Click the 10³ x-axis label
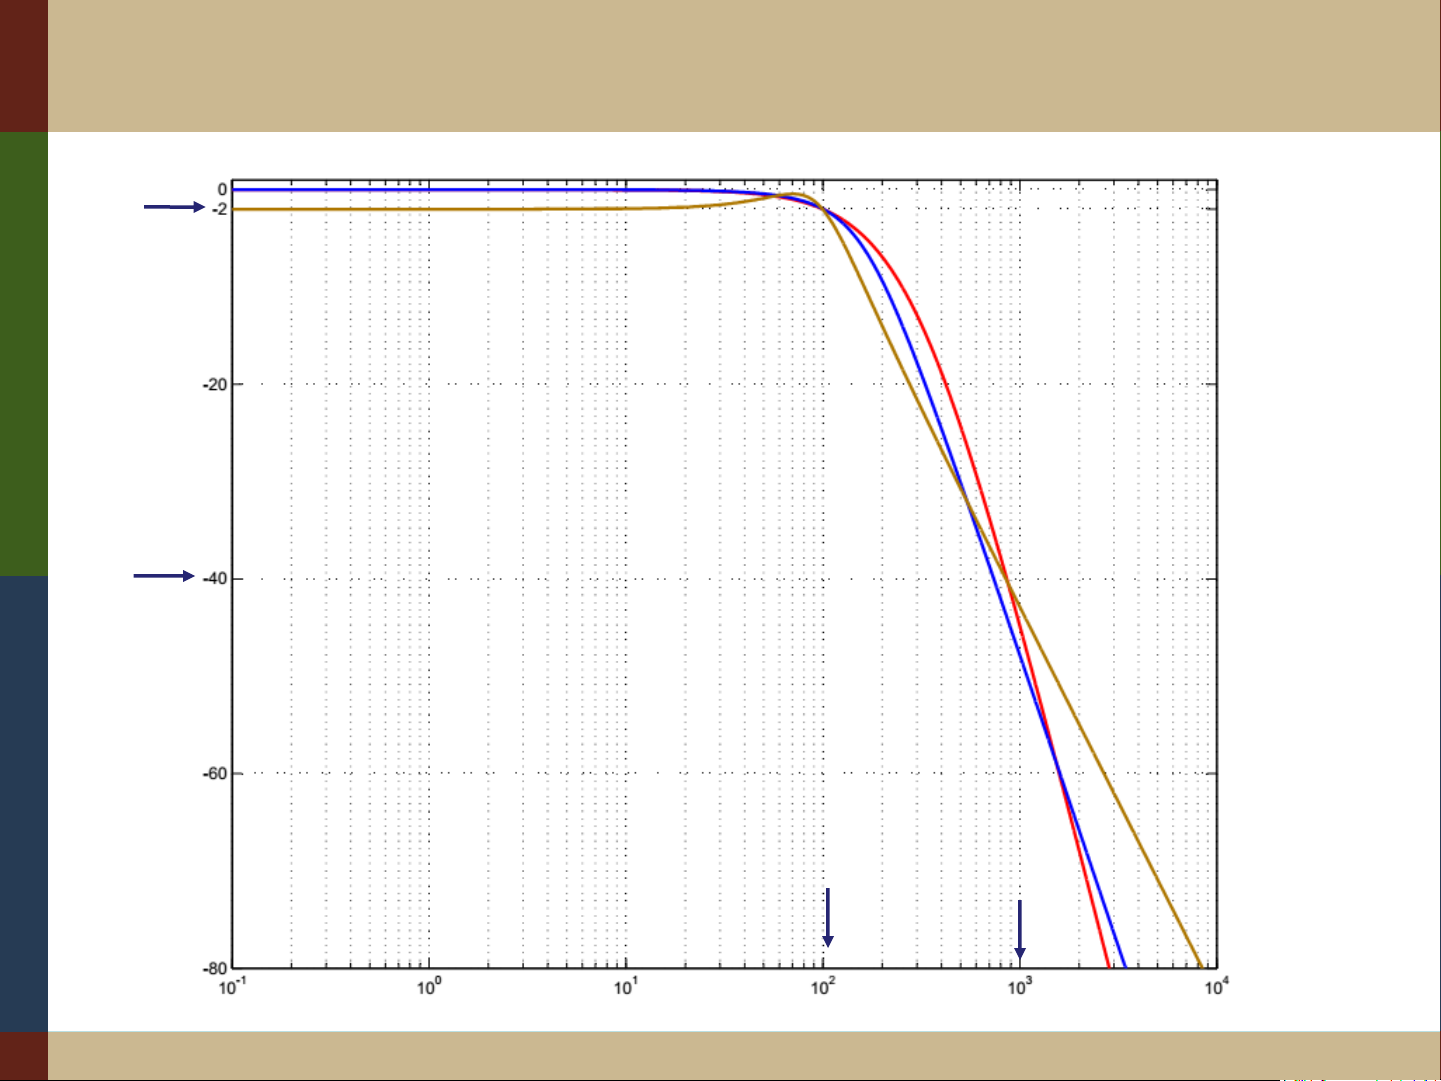Image resolution: width=1441 pixels, height=1081 pixels. (x=1019, y=988)
